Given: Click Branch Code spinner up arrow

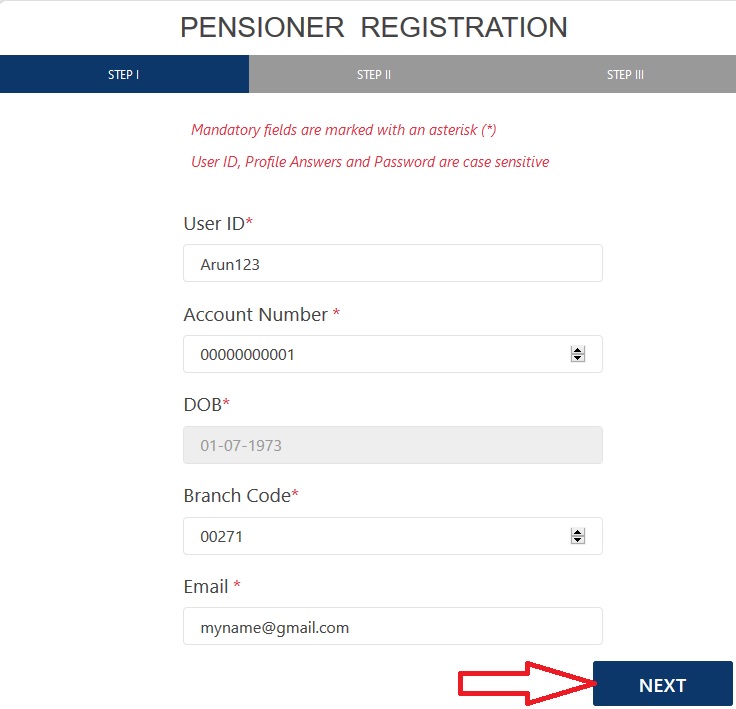Looking at the screenshot, I should [x=577, y=532].
